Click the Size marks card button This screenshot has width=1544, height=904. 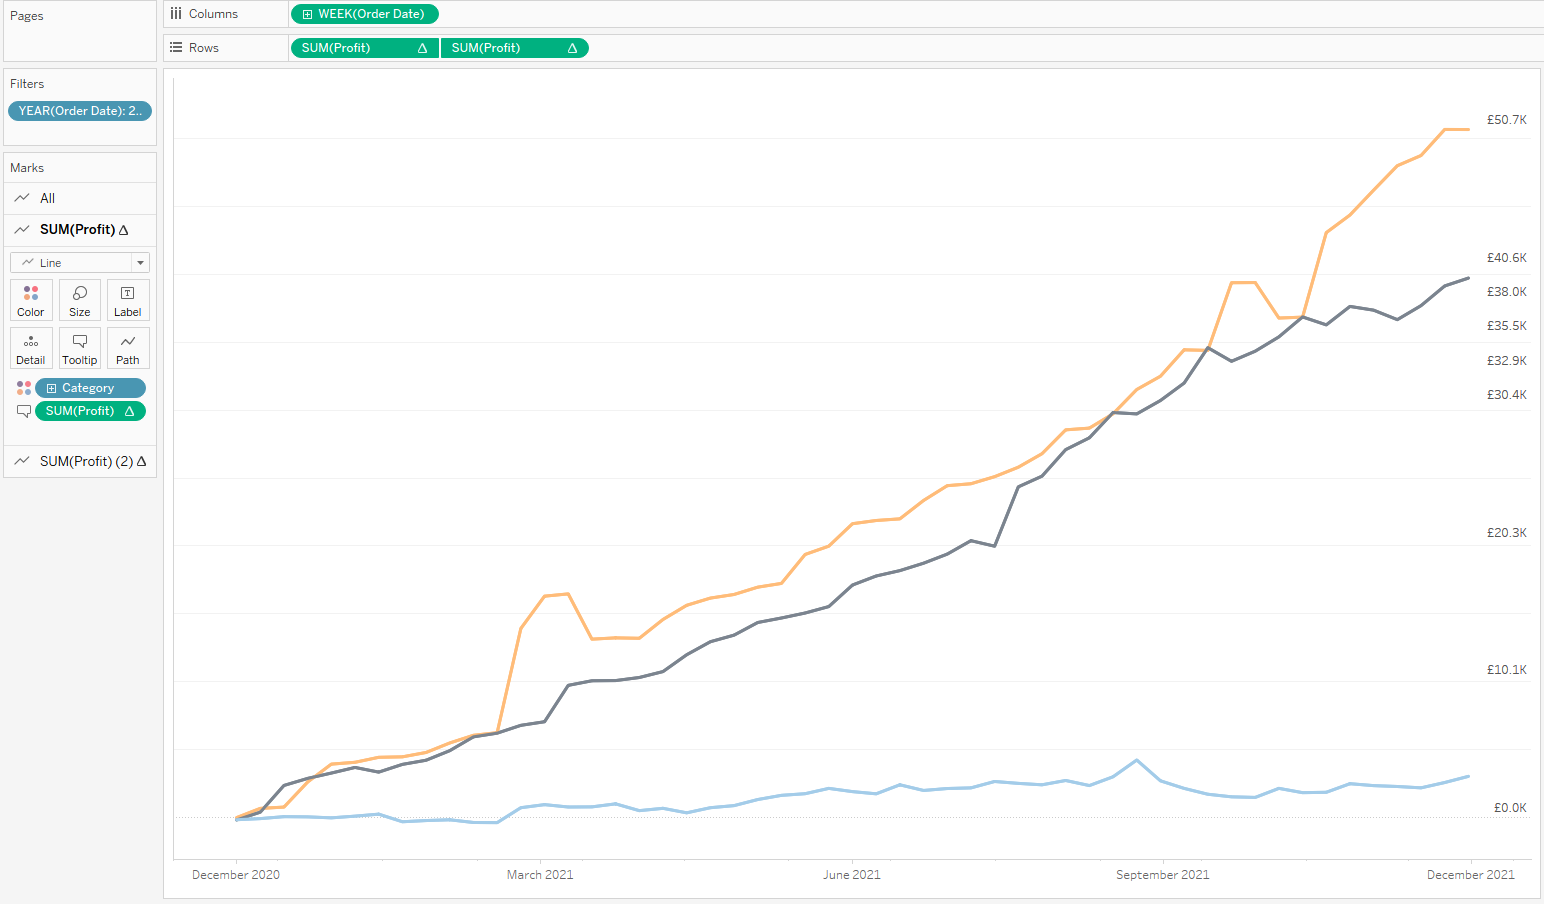point(80,300)
